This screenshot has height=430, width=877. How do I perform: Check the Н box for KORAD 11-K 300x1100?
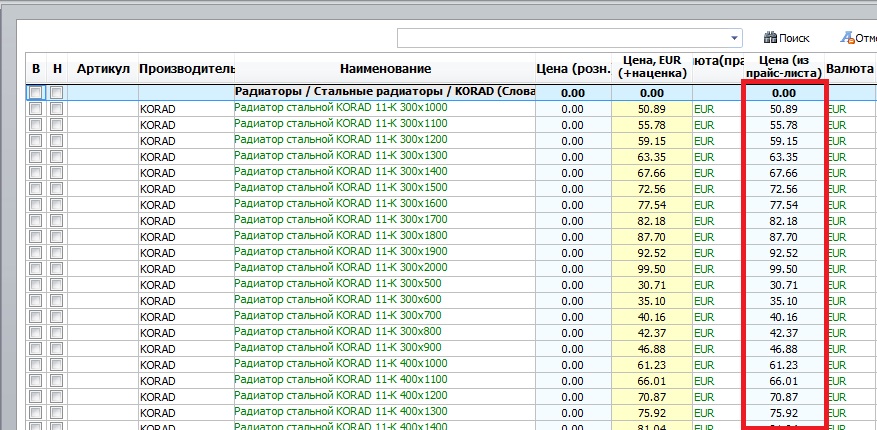pos(56,125)
